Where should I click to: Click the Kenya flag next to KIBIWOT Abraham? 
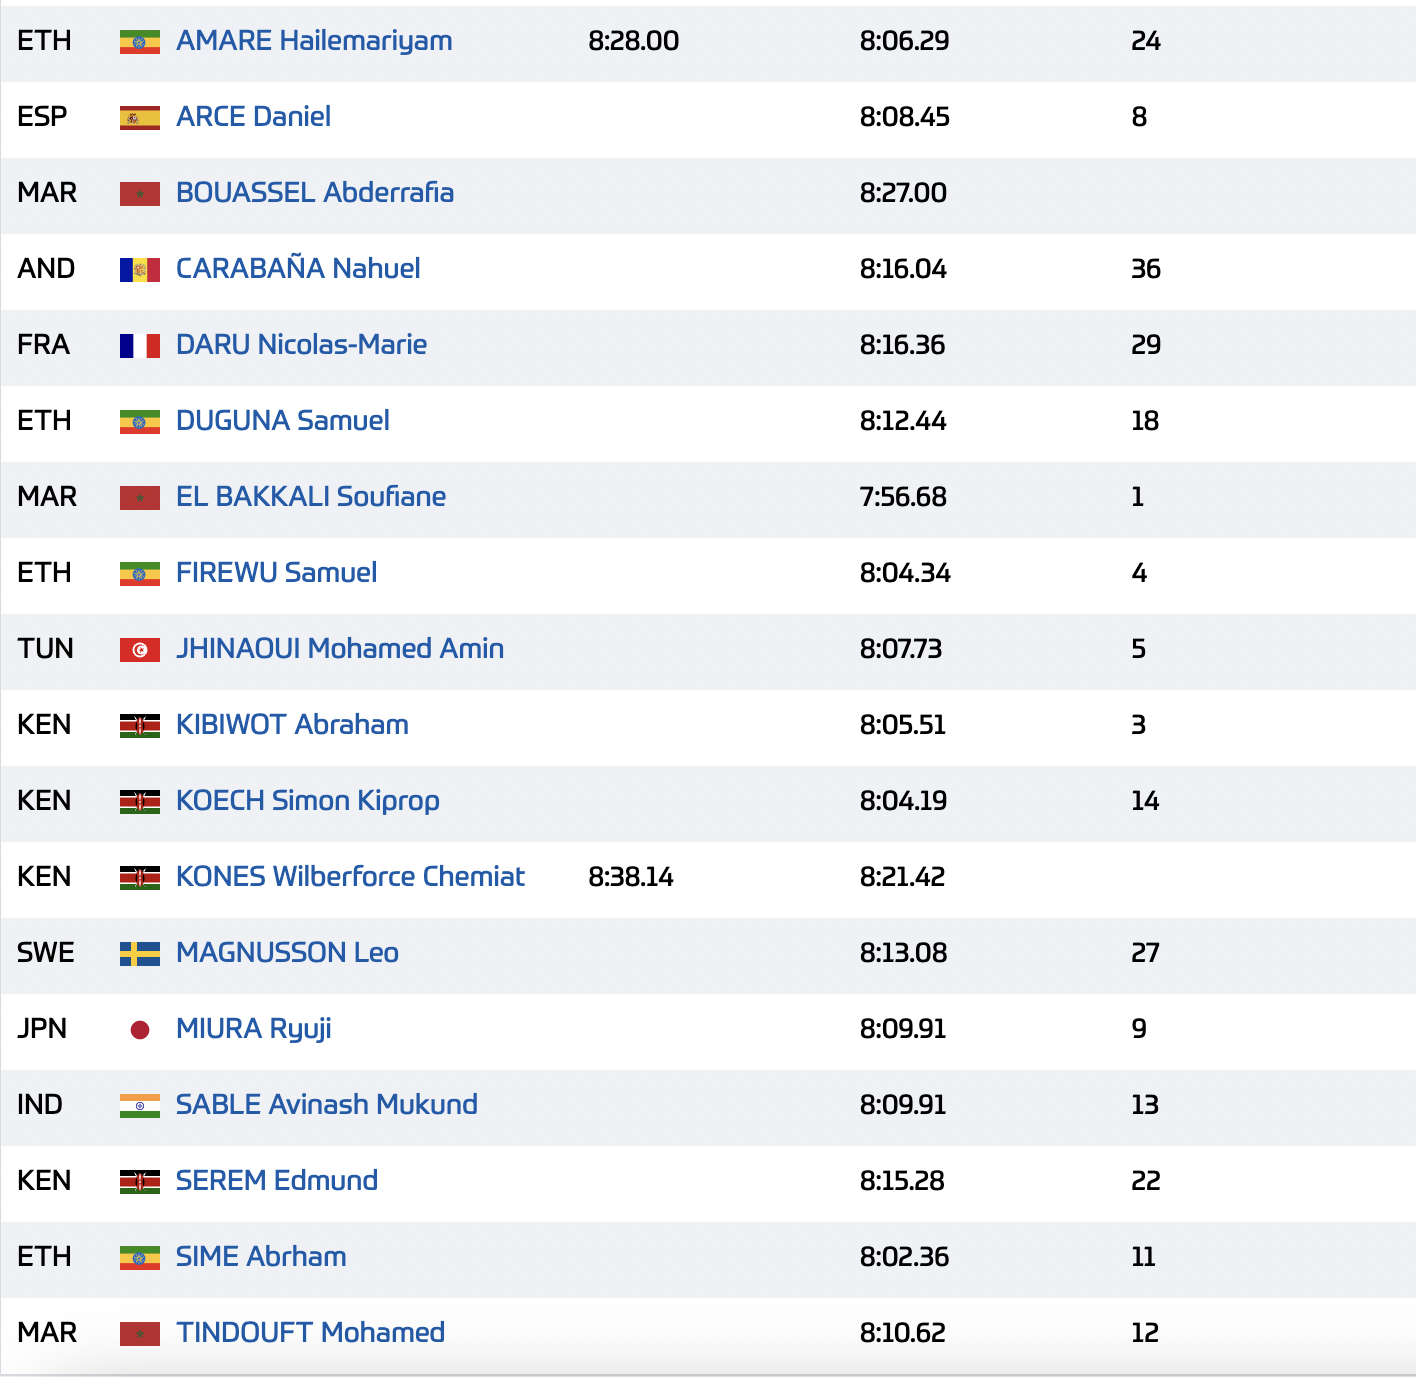(x=139, y=726)
